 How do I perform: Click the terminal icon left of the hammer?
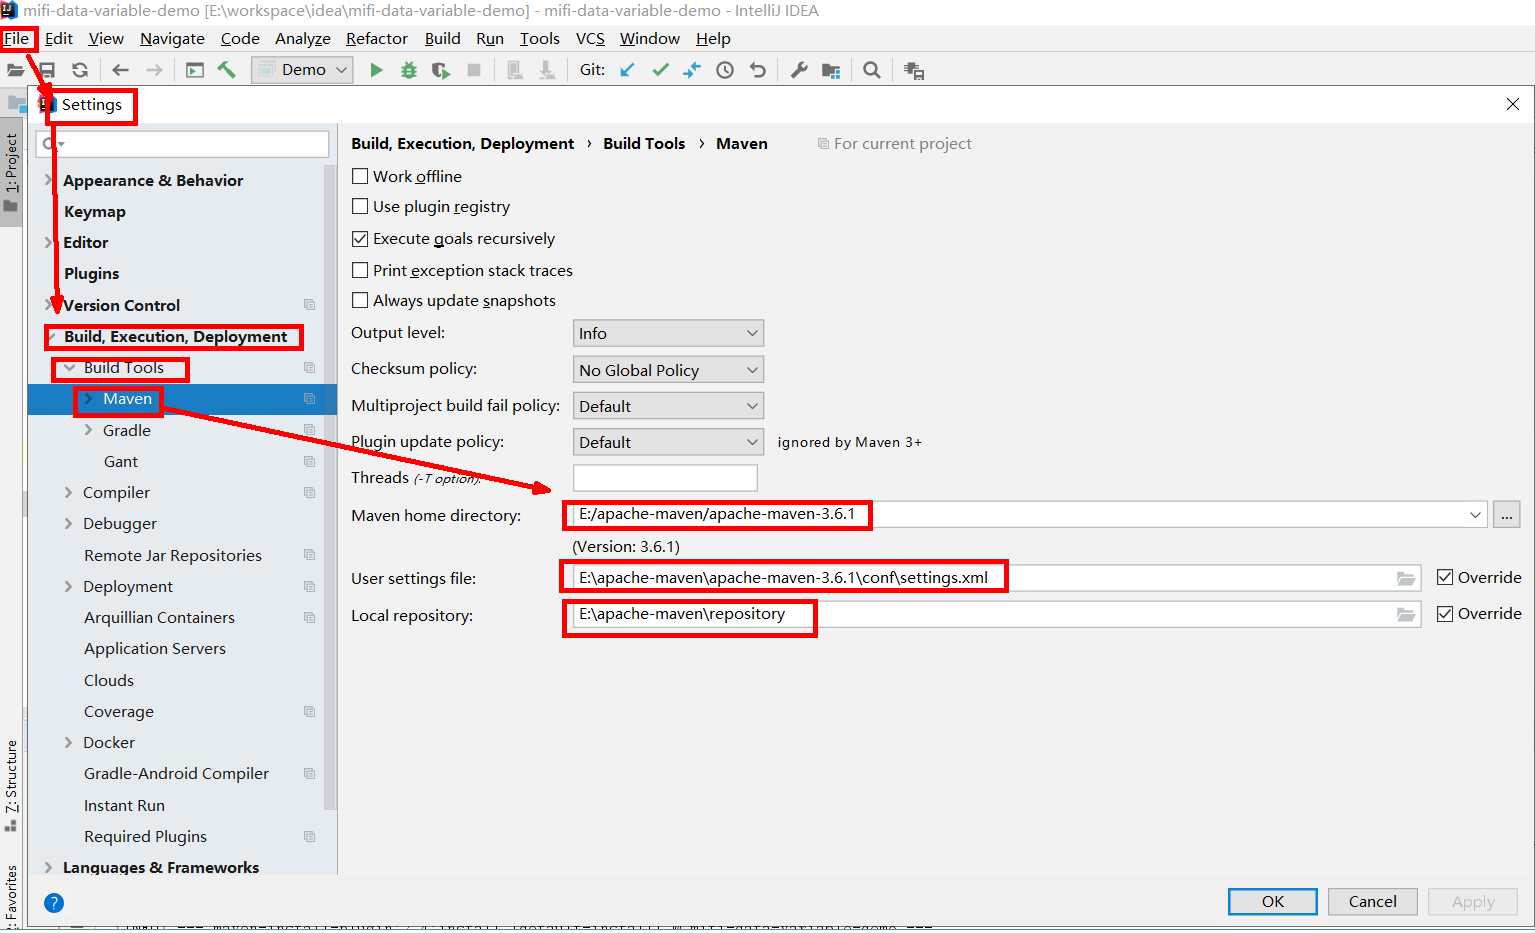195,70
